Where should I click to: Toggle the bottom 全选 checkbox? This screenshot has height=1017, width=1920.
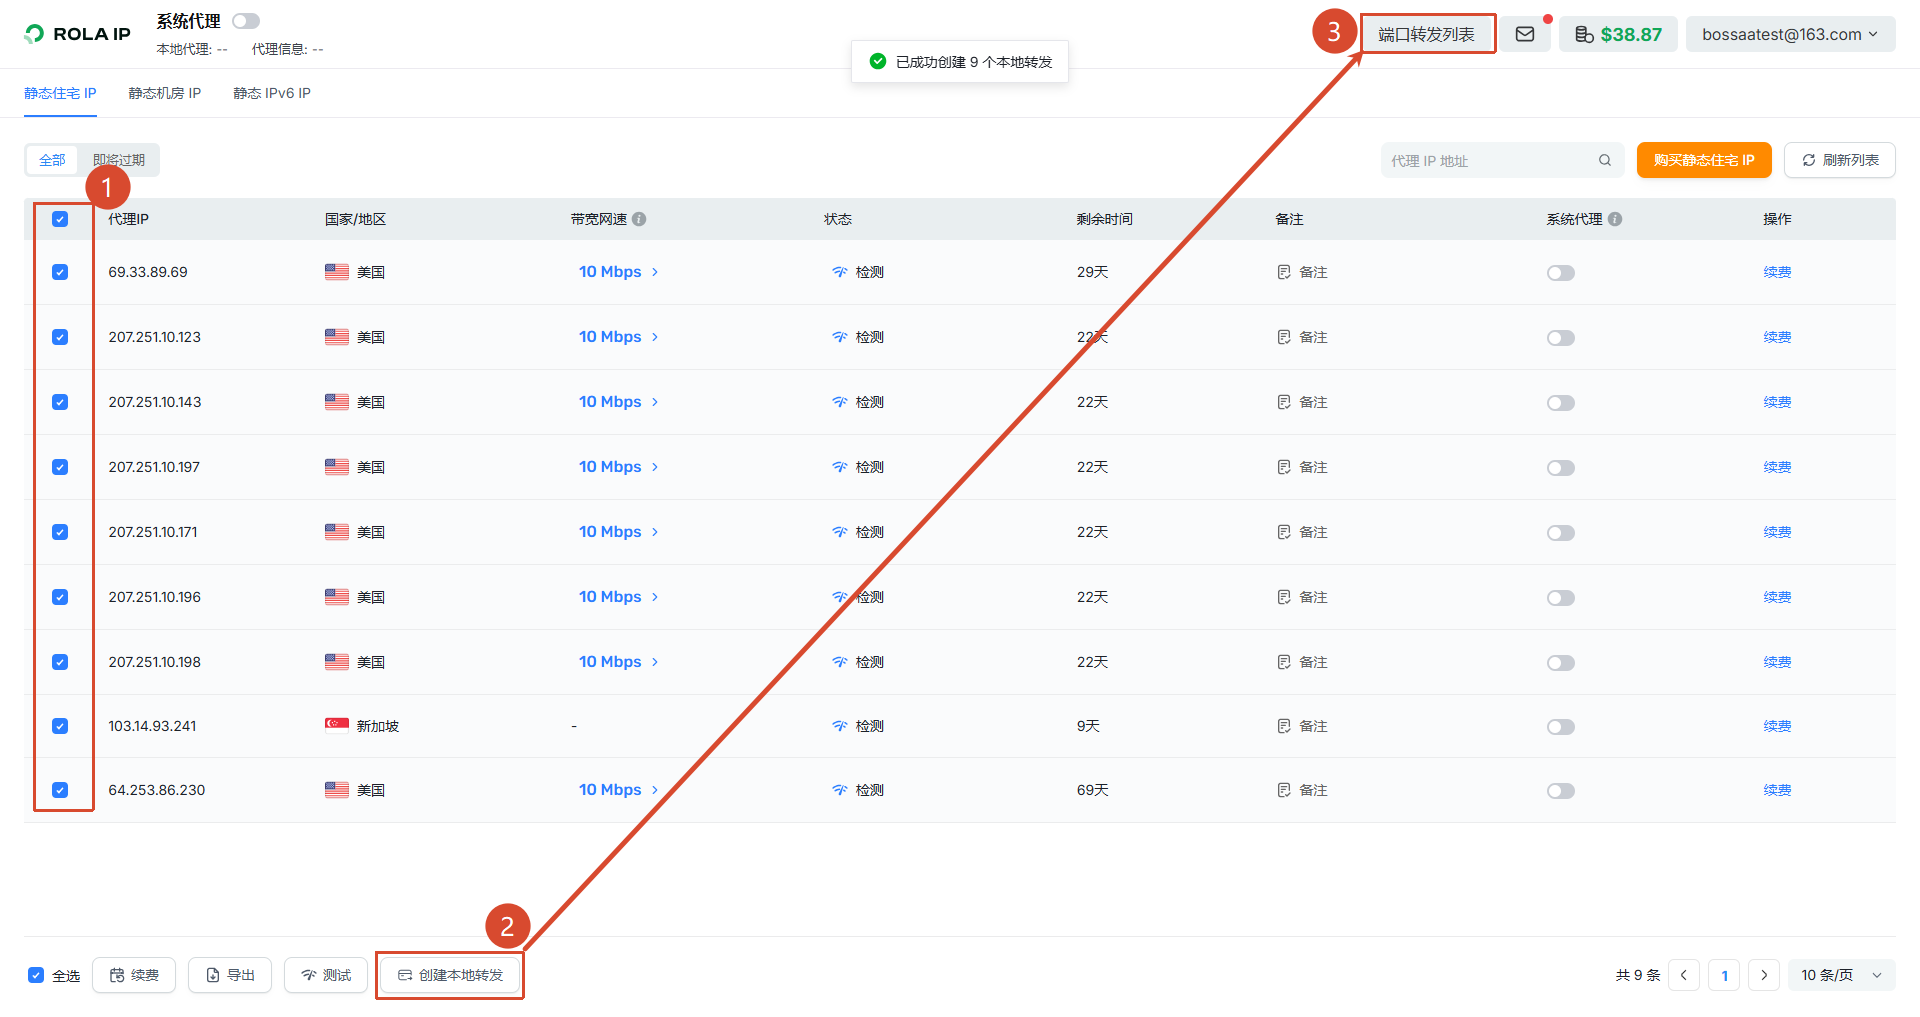[36, 975]
